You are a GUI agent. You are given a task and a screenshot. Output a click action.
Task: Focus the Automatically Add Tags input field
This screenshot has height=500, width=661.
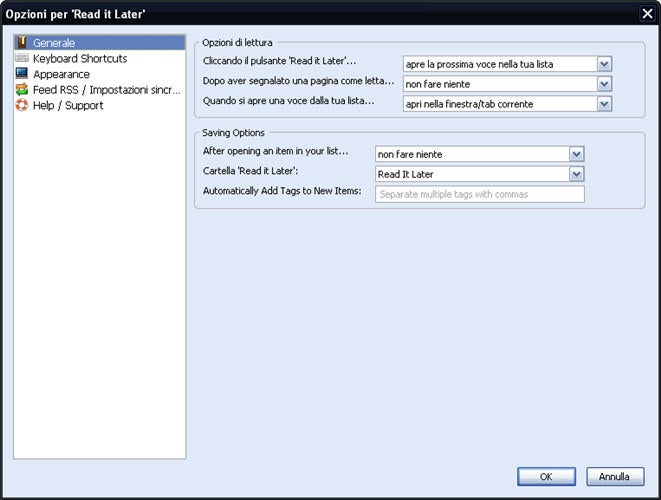click(480, 194)
